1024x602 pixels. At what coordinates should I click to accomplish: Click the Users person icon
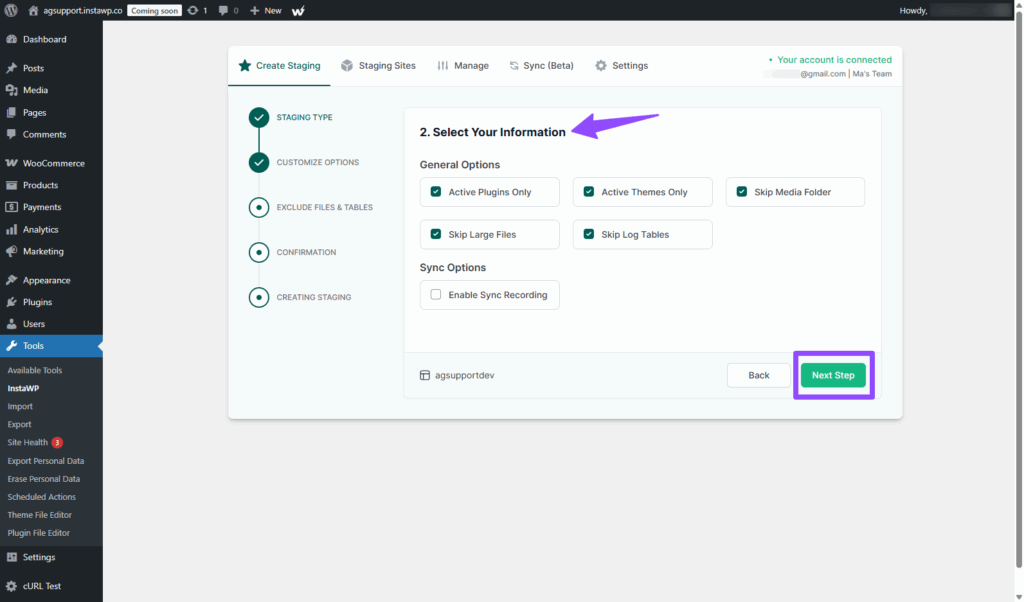click(x=11, y=324)
